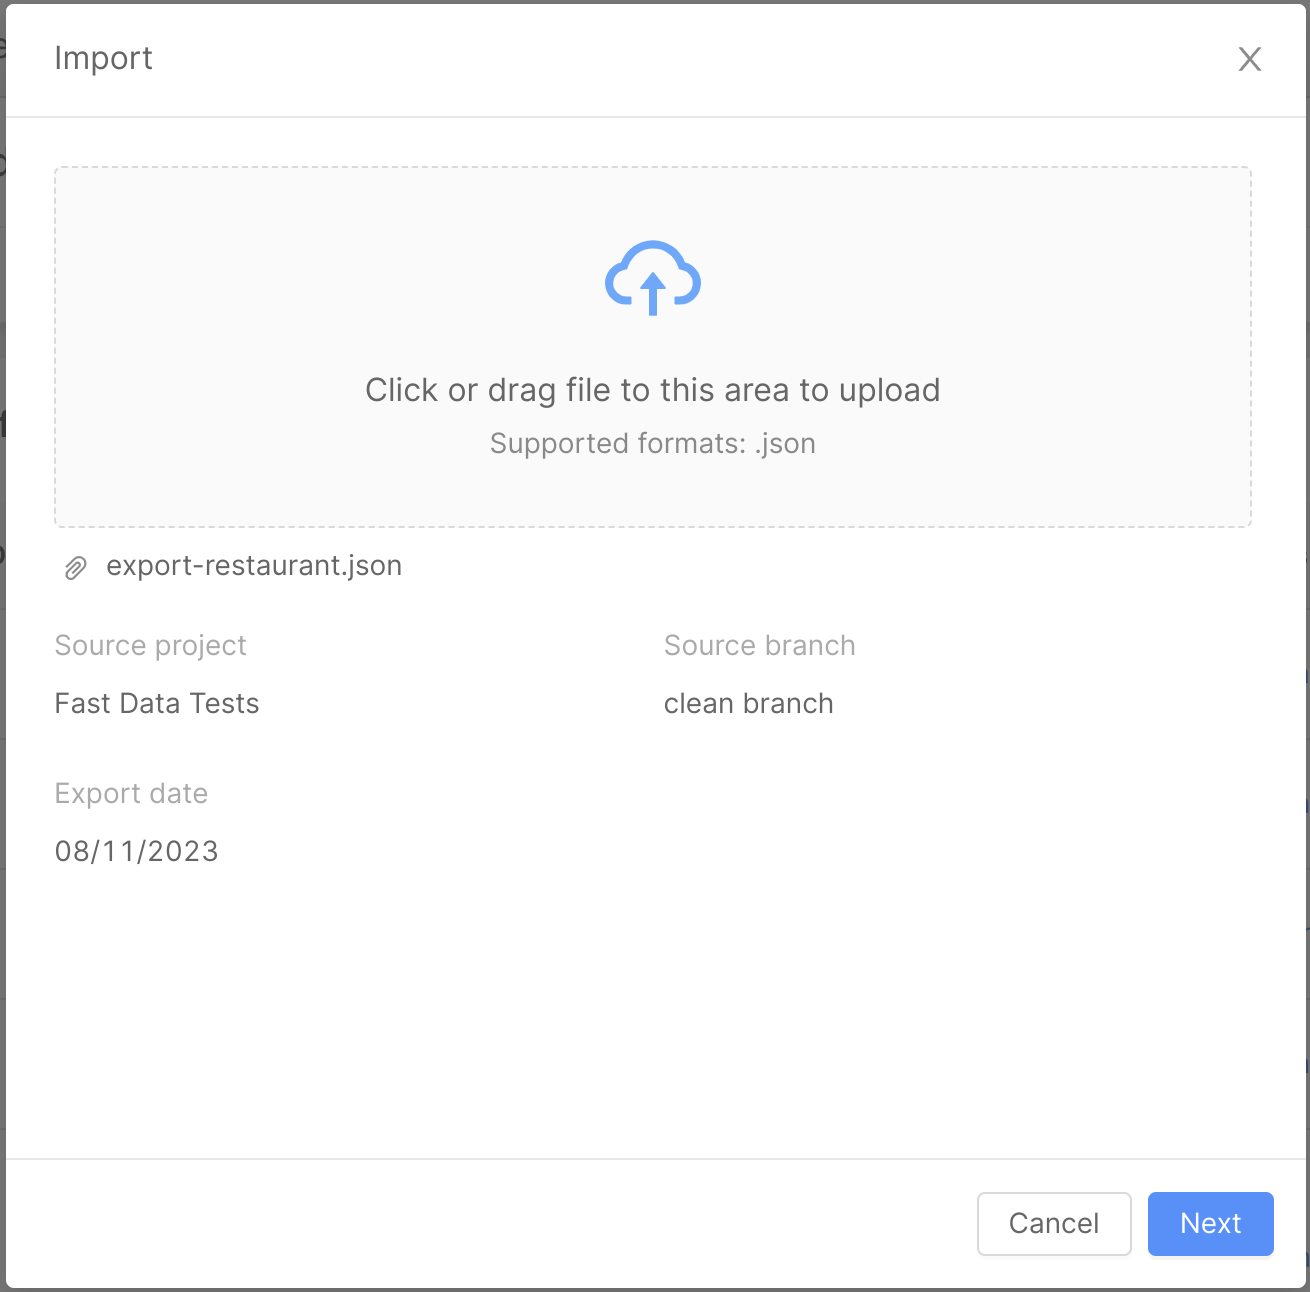Viewport: 1310px width, 1292px height.
Task: Click the 'Supported formats: .json' hint text
Action: coord(652,443)
